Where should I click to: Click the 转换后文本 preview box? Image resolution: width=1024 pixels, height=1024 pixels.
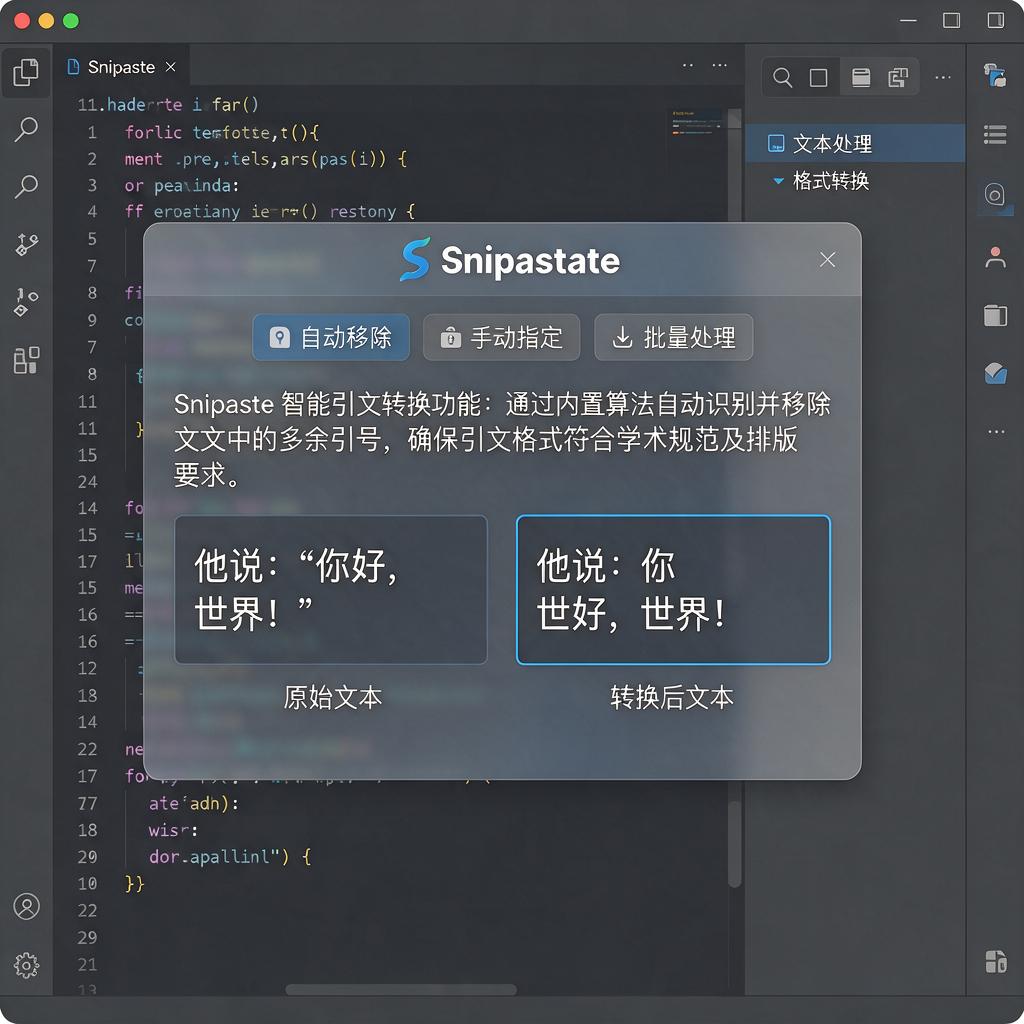pos(673,590)
